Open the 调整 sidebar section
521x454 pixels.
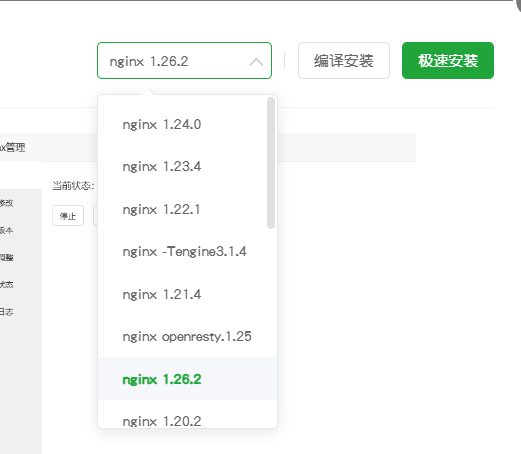7,257
